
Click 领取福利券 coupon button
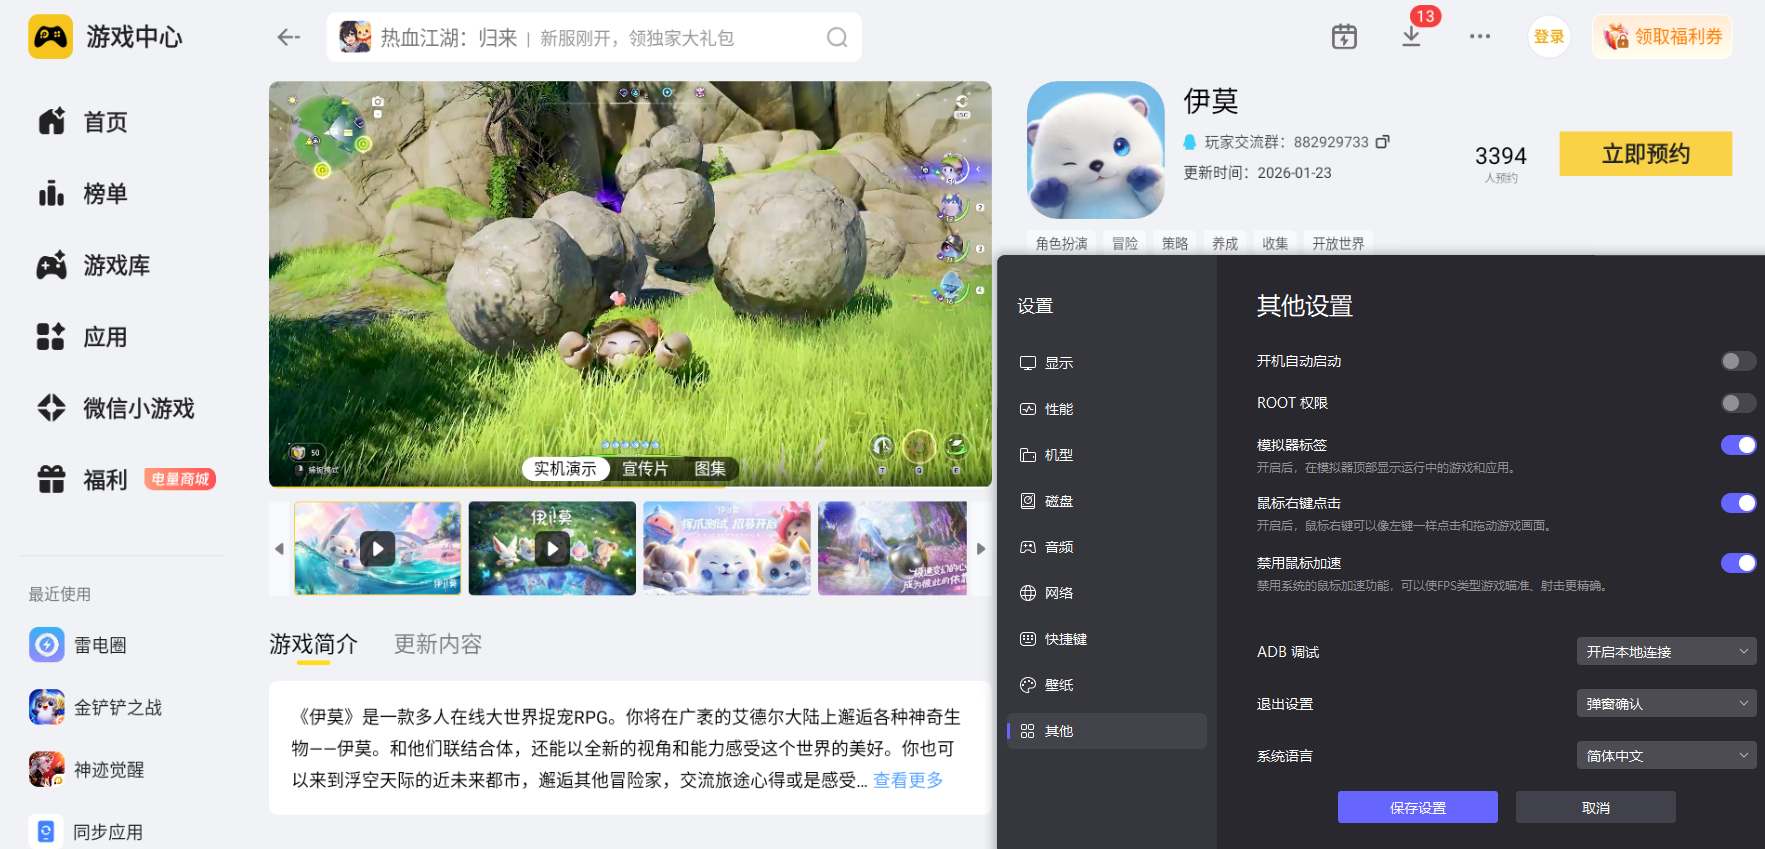[x=1662, y=37]
